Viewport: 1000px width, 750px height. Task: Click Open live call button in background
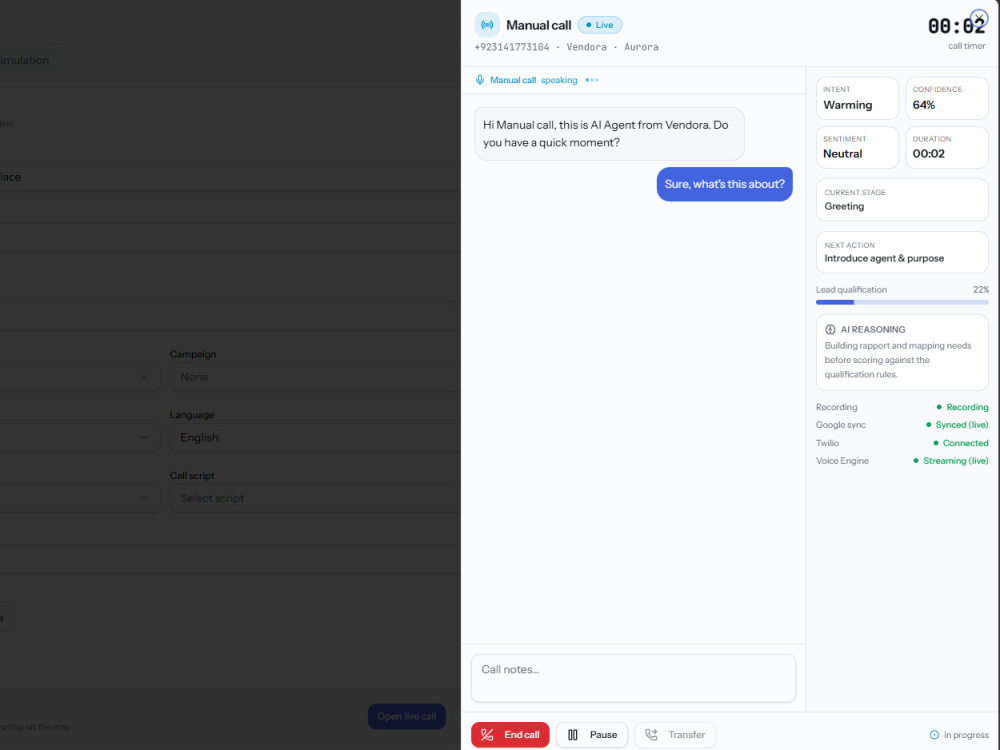[406, 716]
